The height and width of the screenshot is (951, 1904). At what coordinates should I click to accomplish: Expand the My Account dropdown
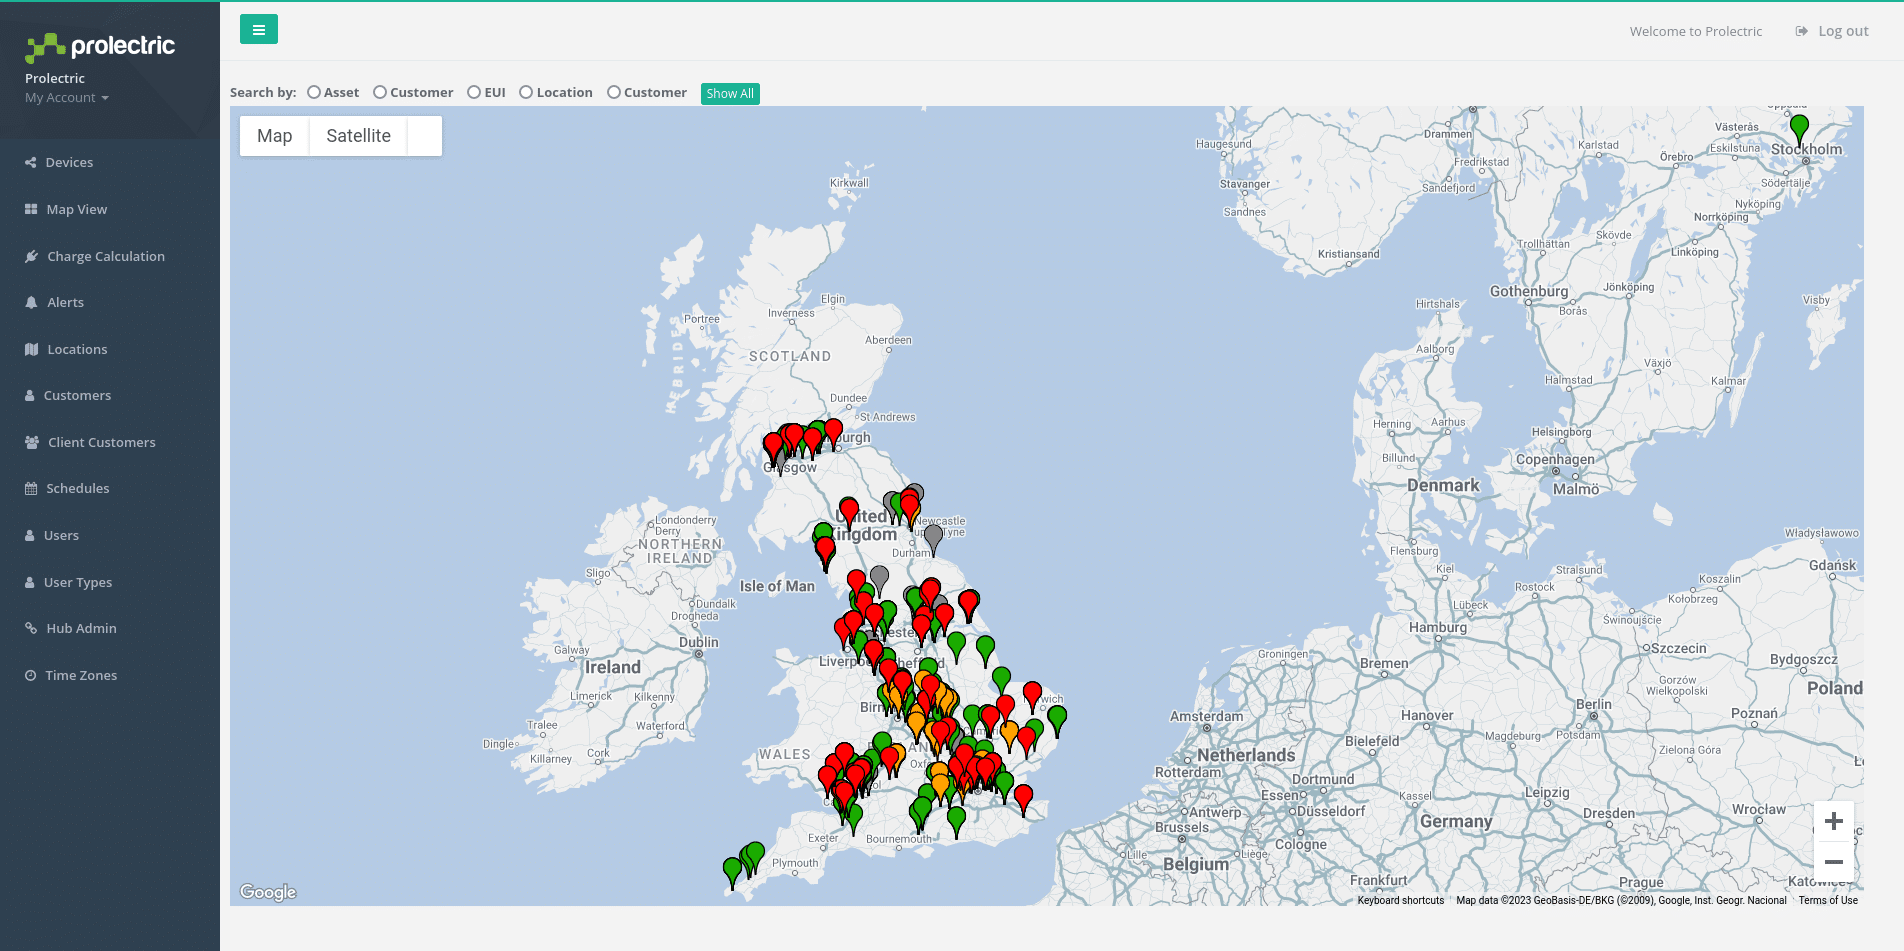pos(66,97)
